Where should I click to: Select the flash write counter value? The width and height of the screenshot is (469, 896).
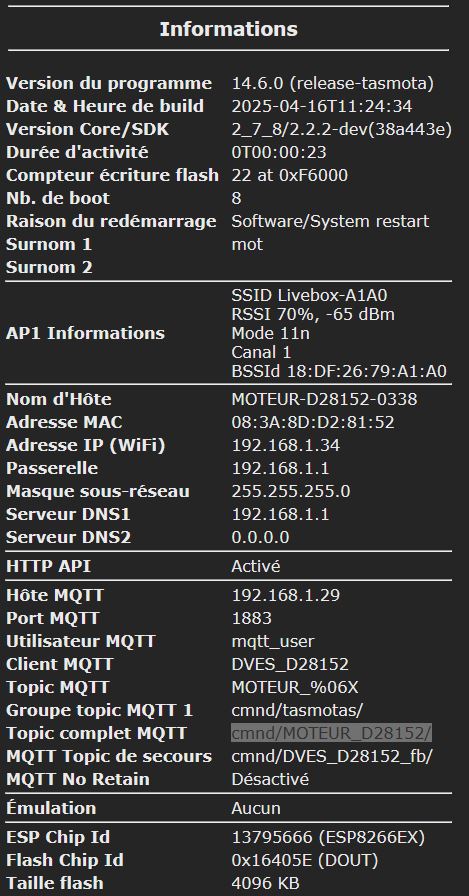[289, 175]
